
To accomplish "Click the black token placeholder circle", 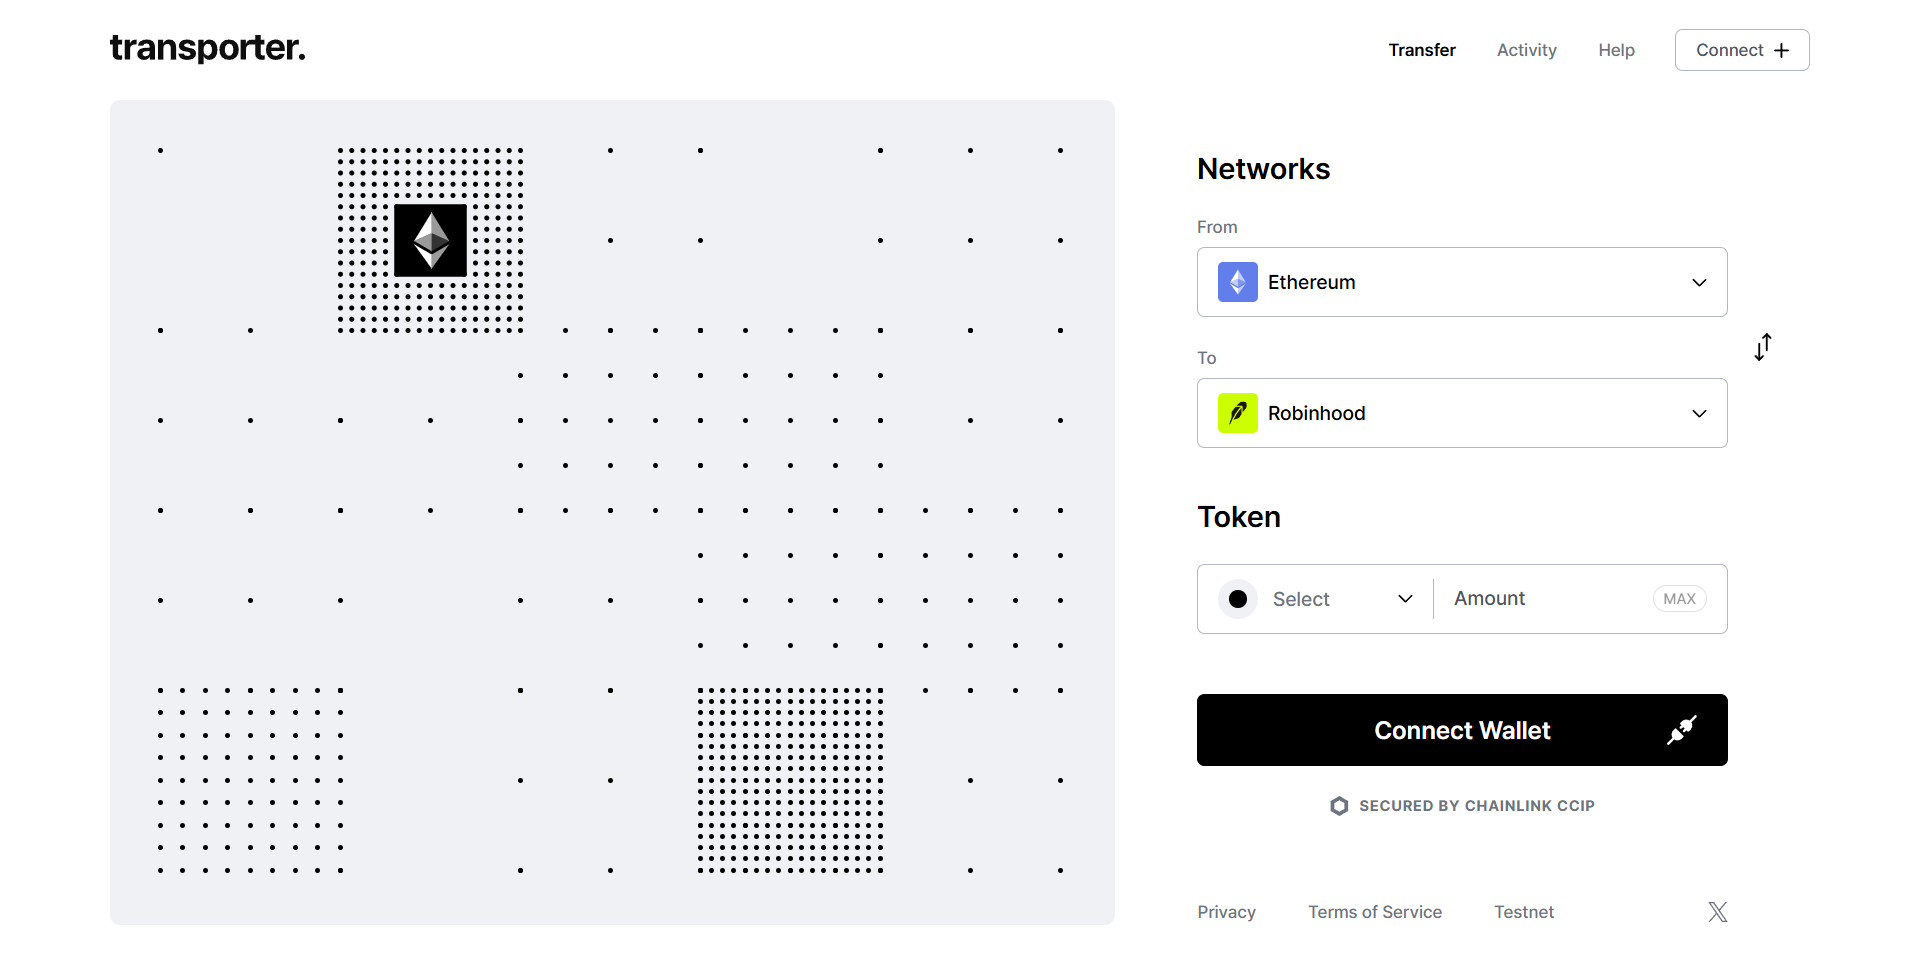I will (x=1237, y=599).
